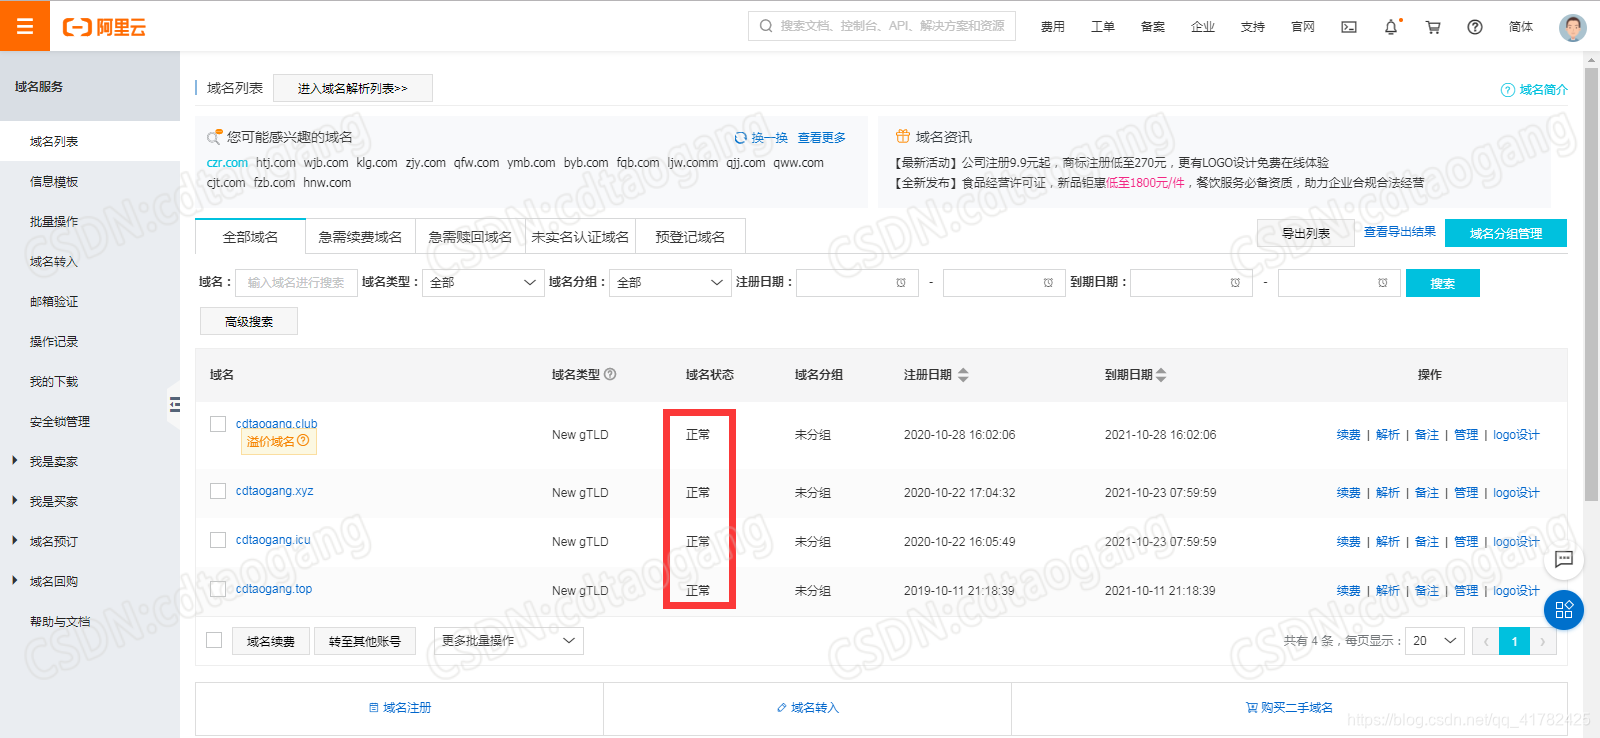Switch to the 全部域名 tab

click(250, 237)
